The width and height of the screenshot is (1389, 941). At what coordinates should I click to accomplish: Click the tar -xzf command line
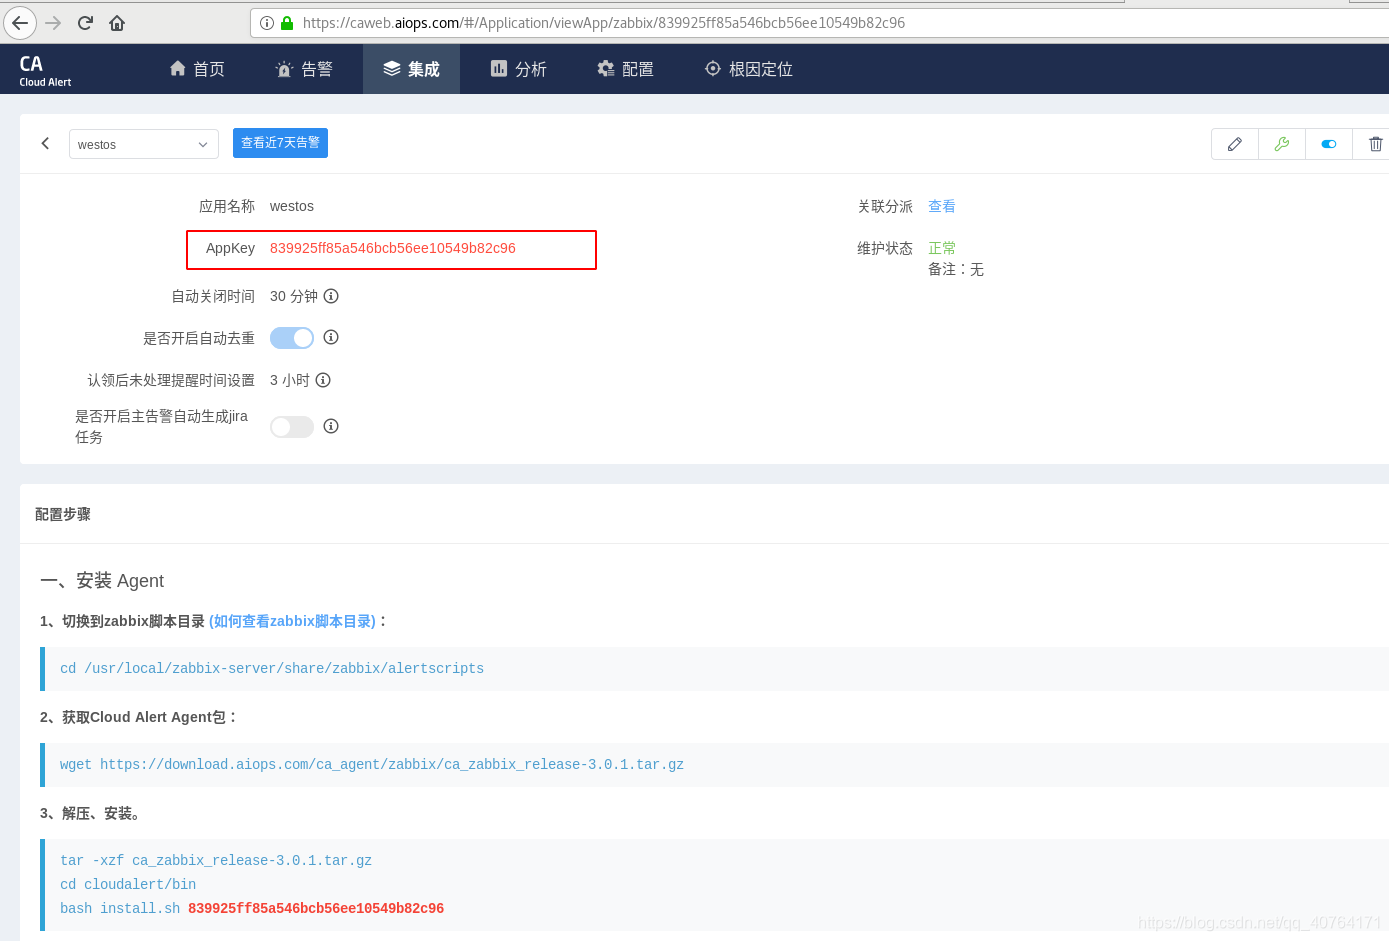(x=216, y=860)
